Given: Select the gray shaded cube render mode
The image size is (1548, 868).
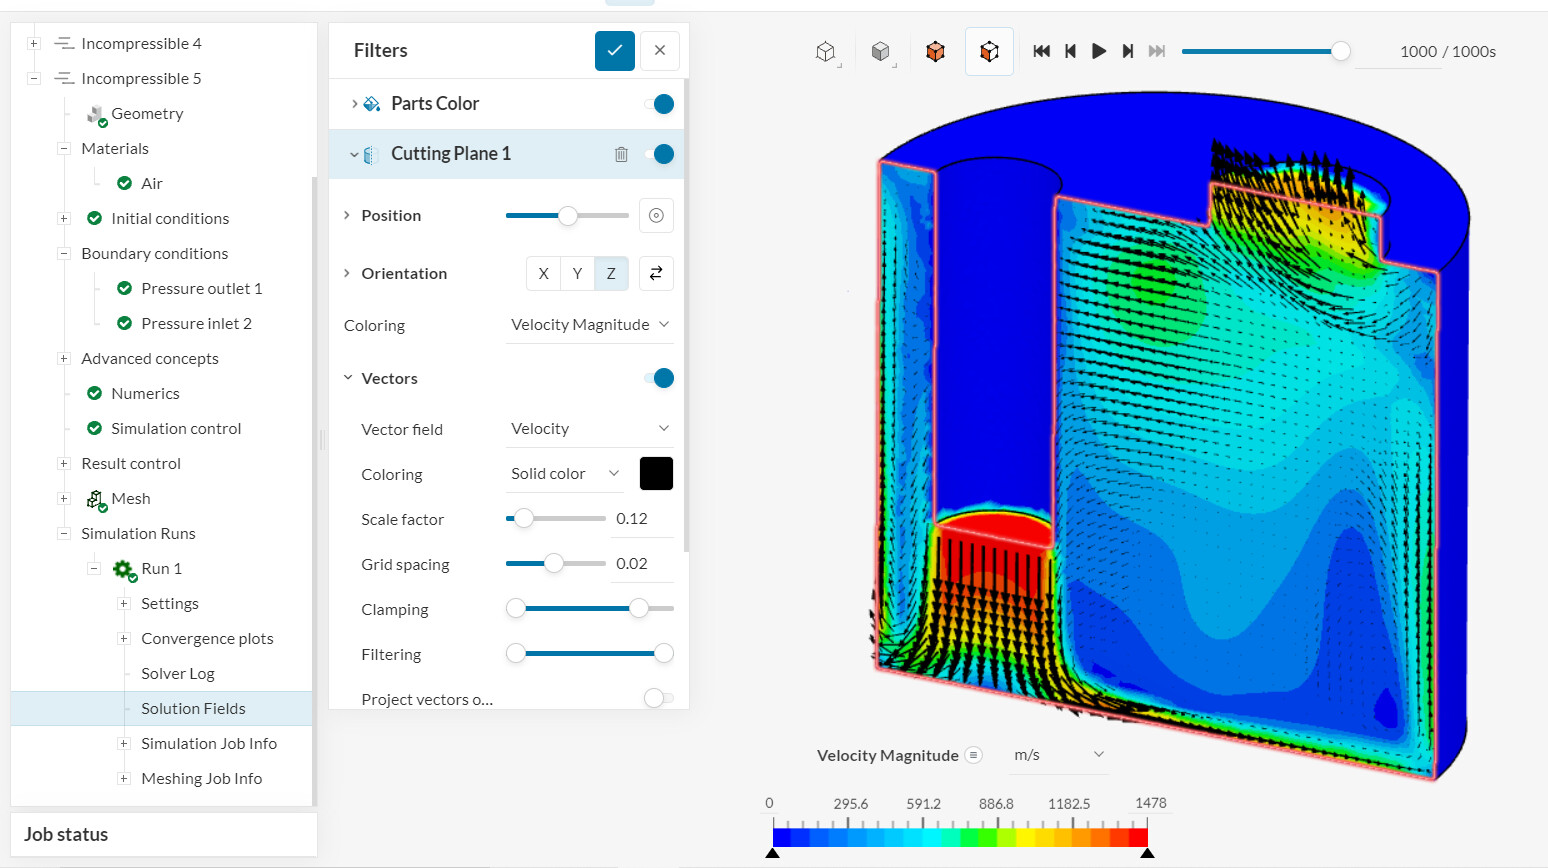Looking at the screenshot, I should [880, 52].
